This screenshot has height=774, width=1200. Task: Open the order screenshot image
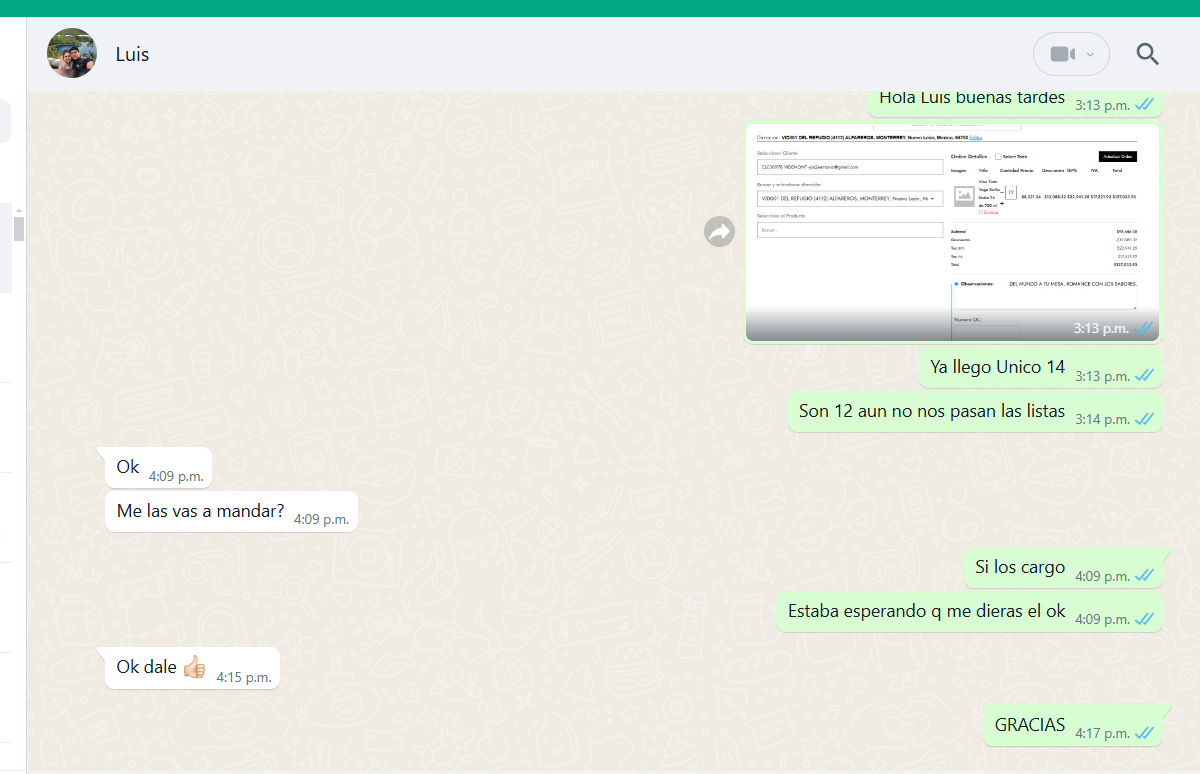coord(950,232)
